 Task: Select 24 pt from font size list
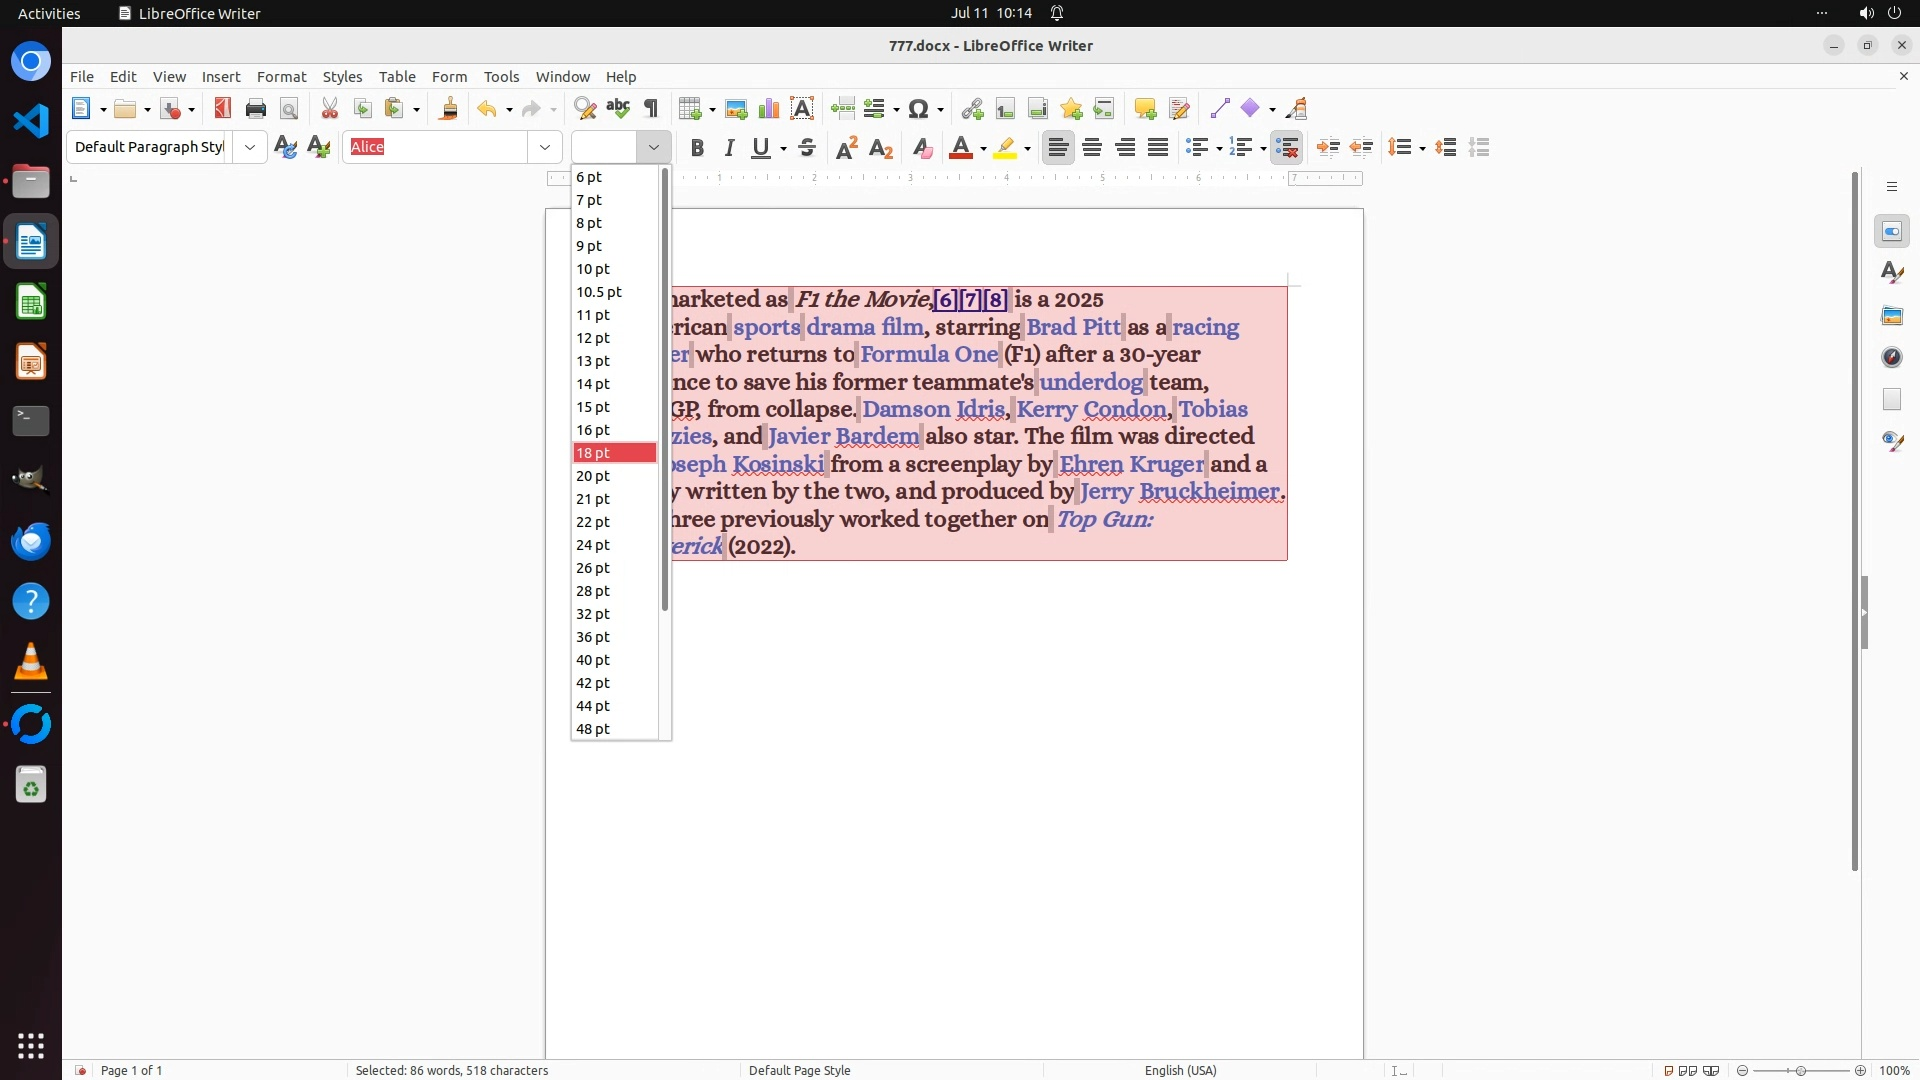coord(593,545)
